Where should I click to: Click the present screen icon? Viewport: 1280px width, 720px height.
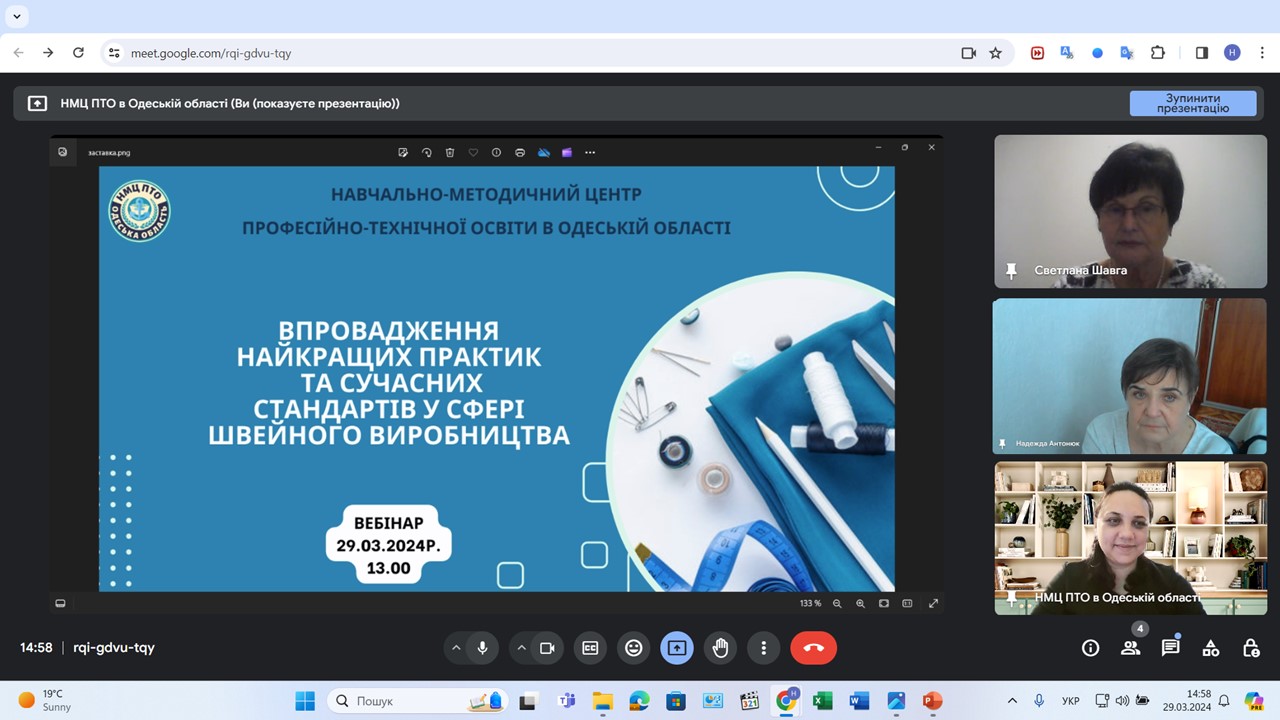point(677,648)
